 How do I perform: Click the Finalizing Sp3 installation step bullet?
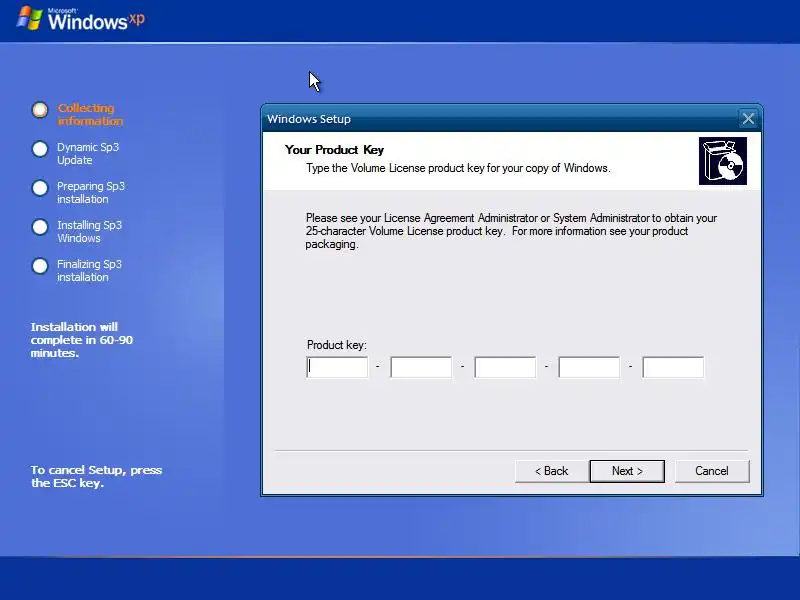[40, 266]
